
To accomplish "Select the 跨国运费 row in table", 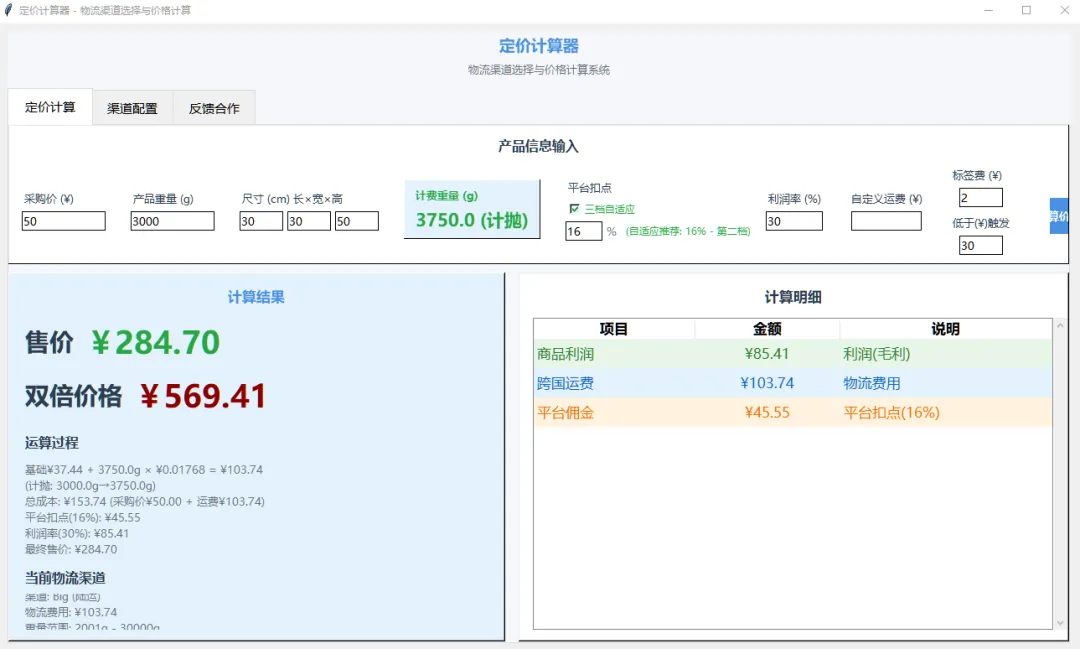I will click(793, 383).
